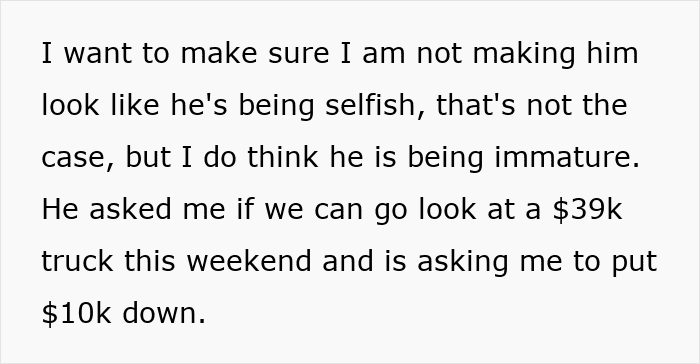
Task: Click the word 'sure' on first line
Action: point(299,54)
